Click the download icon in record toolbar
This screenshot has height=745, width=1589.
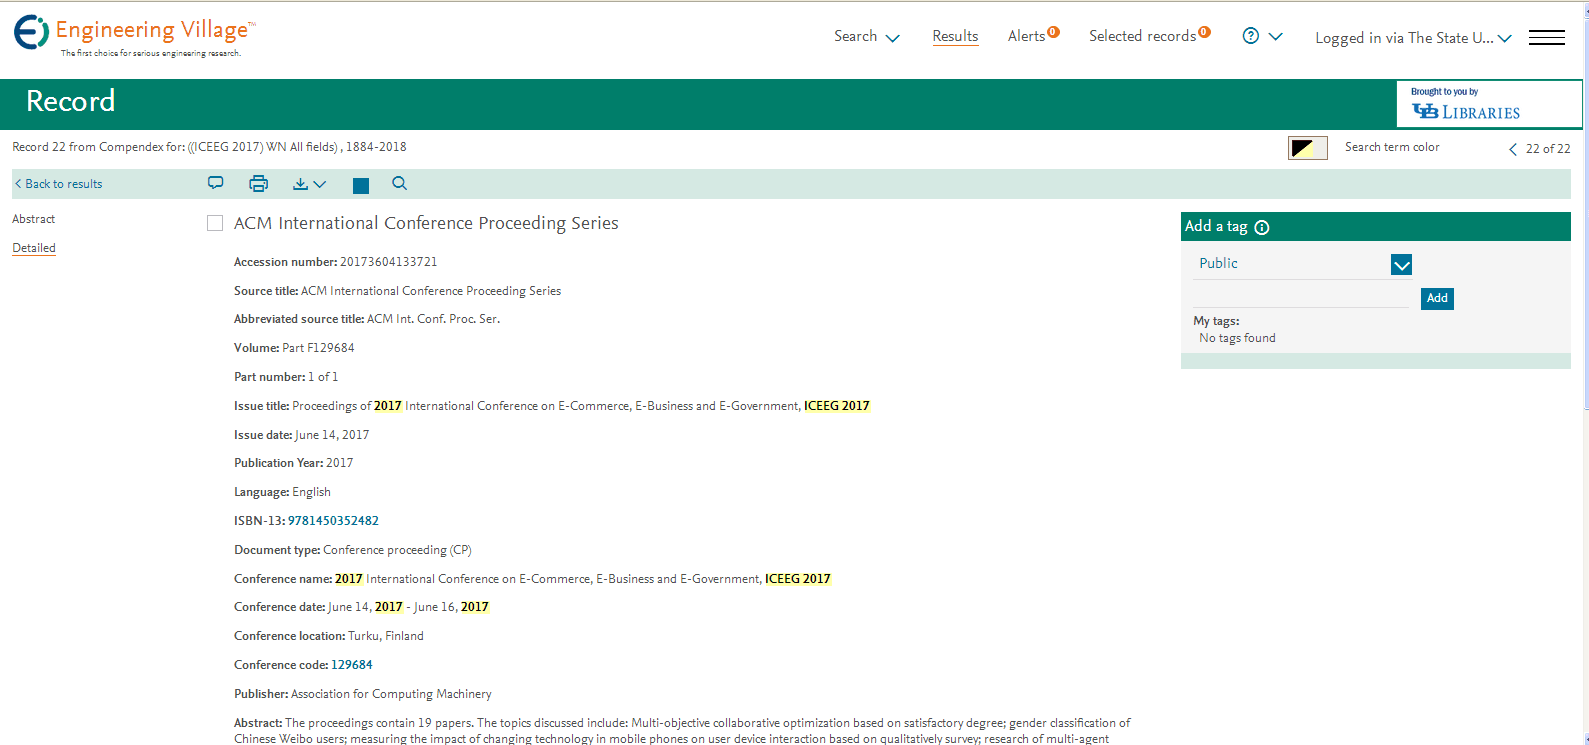(x=300, y=184)
